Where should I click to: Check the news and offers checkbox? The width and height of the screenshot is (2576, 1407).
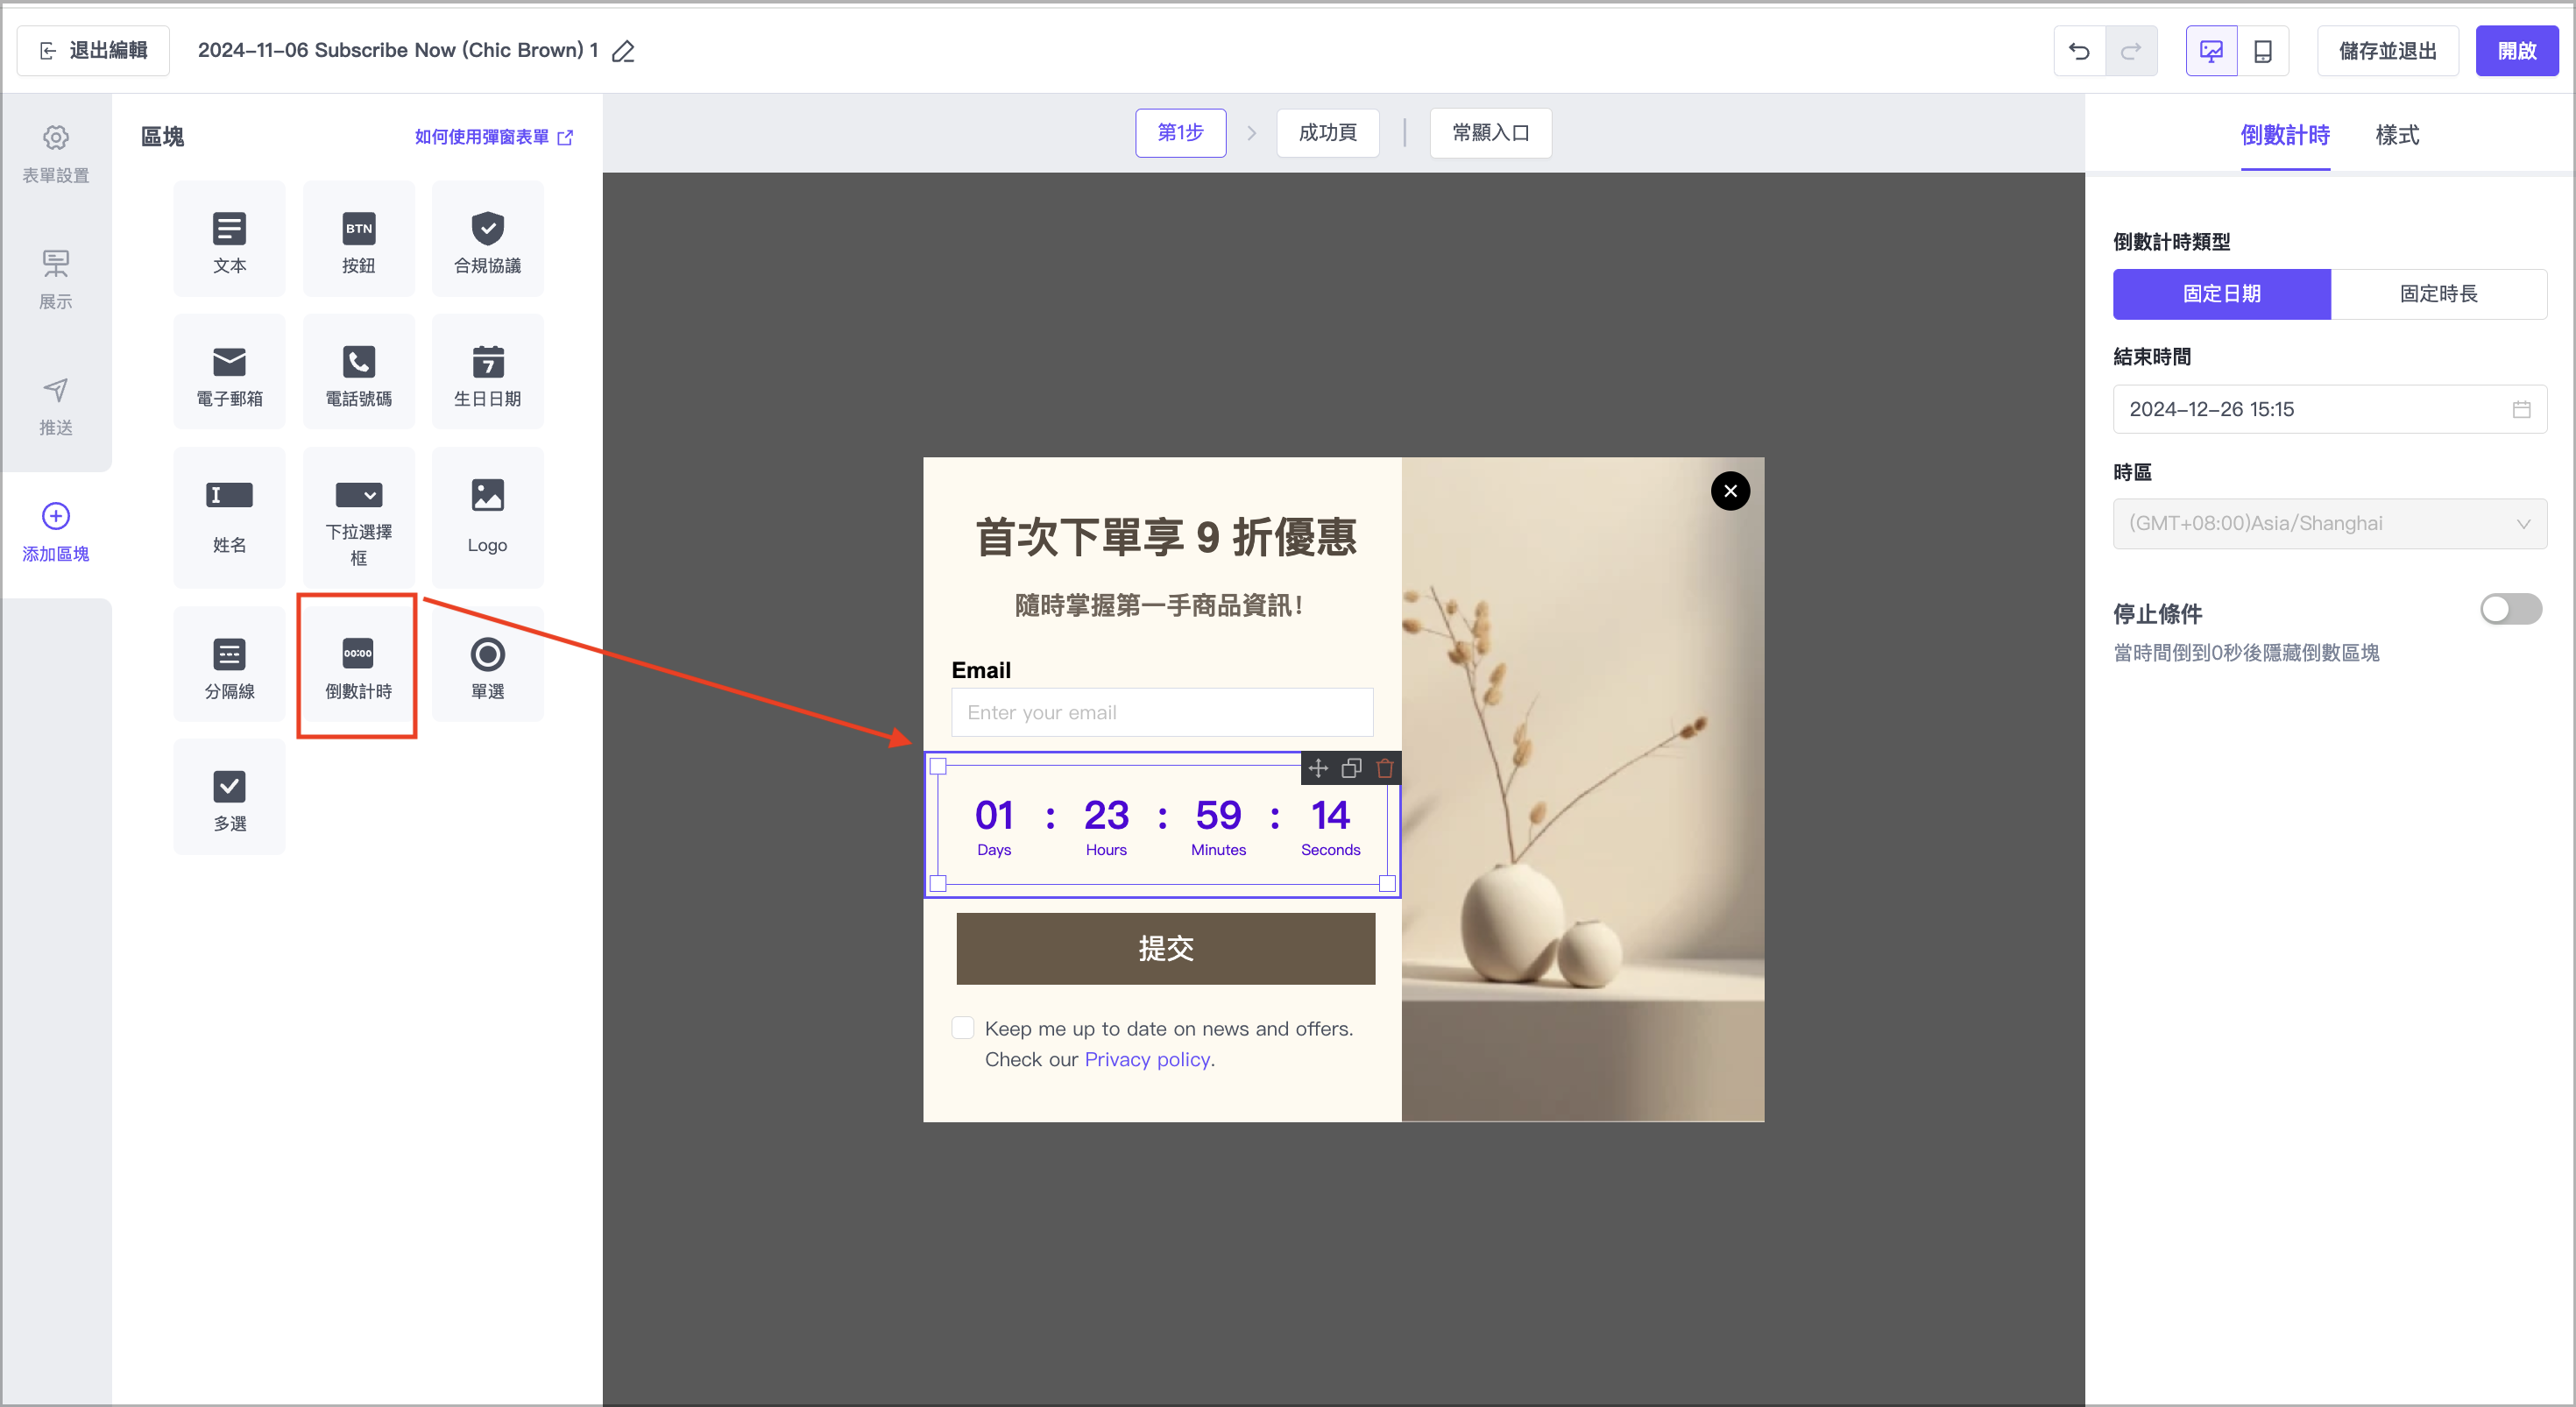click(x=962, y=1028)
